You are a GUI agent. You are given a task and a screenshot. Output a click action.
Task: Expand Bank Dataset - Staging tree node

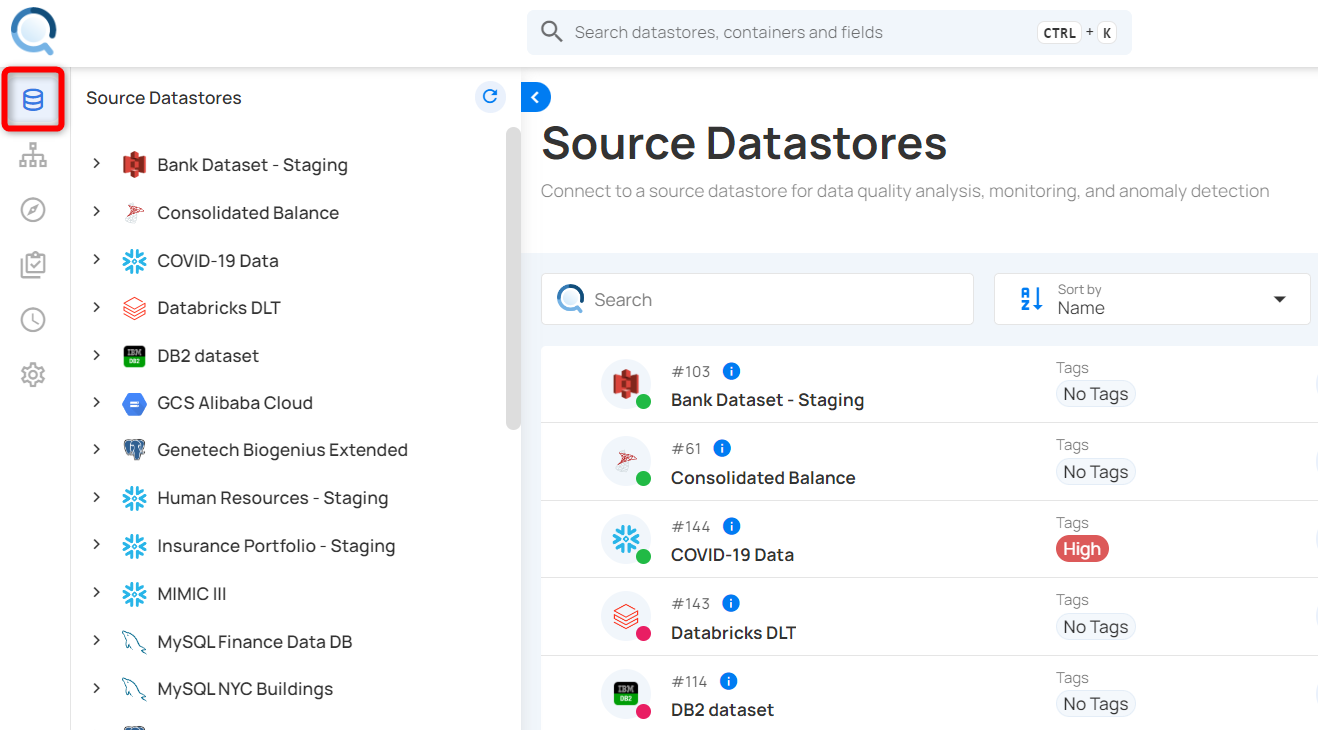(97, 164)
